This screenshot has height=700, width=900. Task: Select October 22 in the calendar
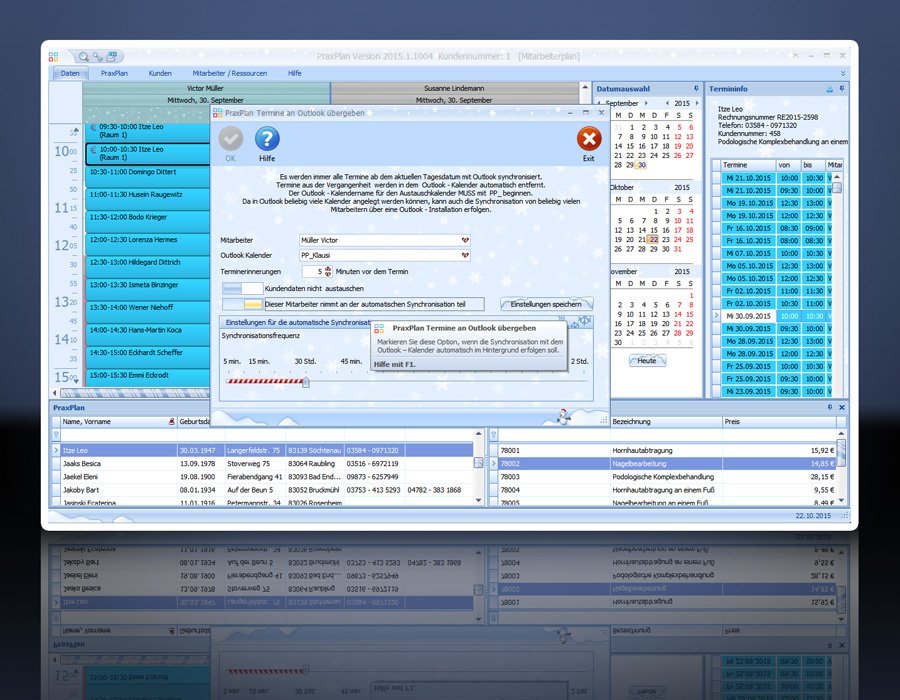(653, 239)
